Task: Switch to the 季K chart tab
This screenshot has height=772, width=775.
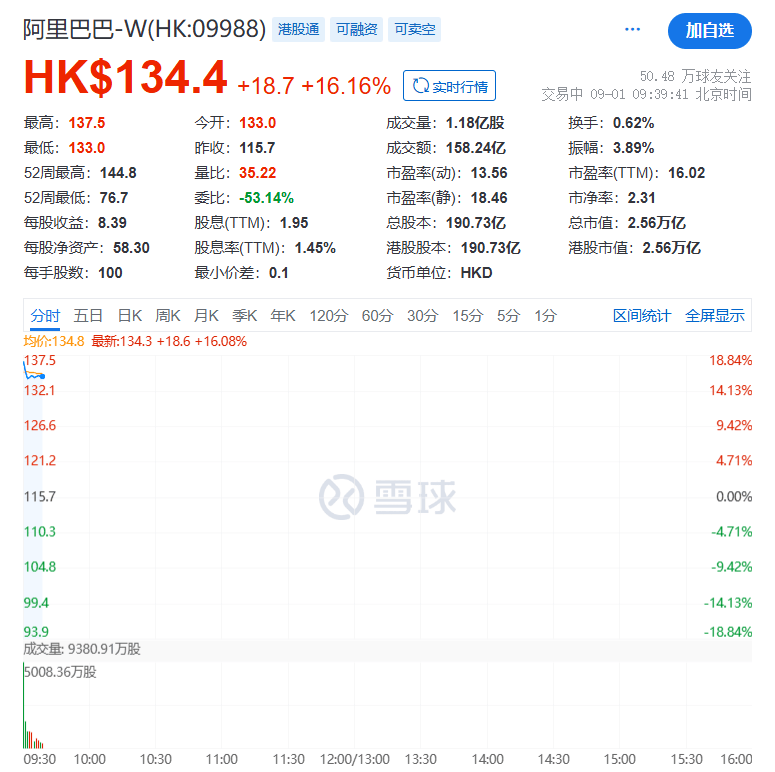Action: (x=245, y=315)
